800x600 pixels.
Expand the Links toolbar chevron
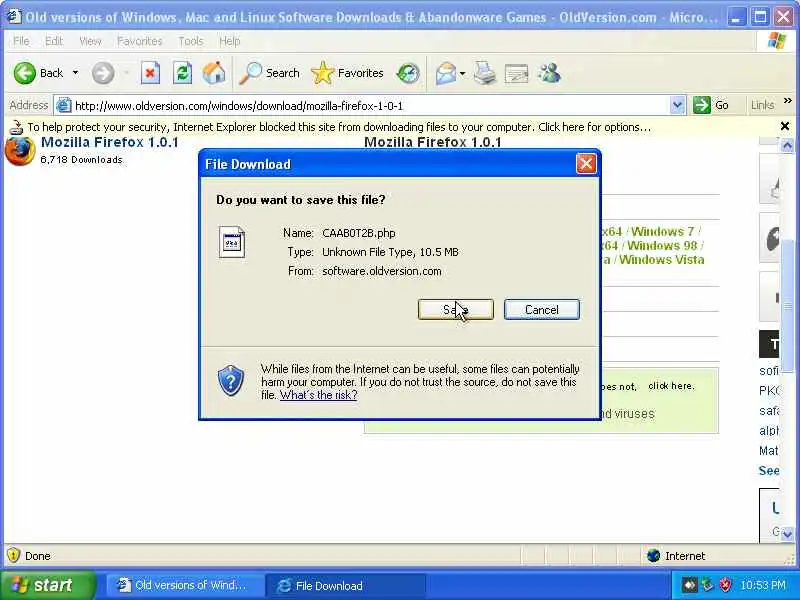[x=788, y=101]
